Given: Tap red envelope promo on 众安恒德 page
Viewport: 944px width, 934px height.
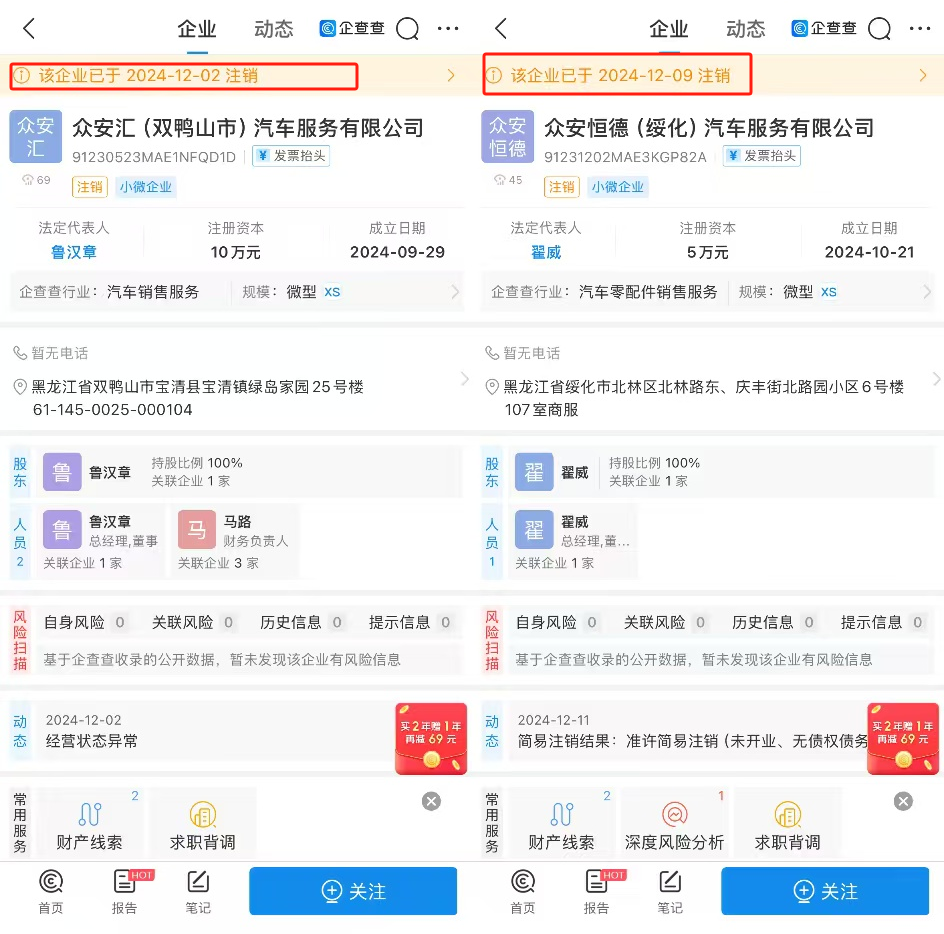Looking at the screenshot, I should pyautogui.click(x=903, y=738).
